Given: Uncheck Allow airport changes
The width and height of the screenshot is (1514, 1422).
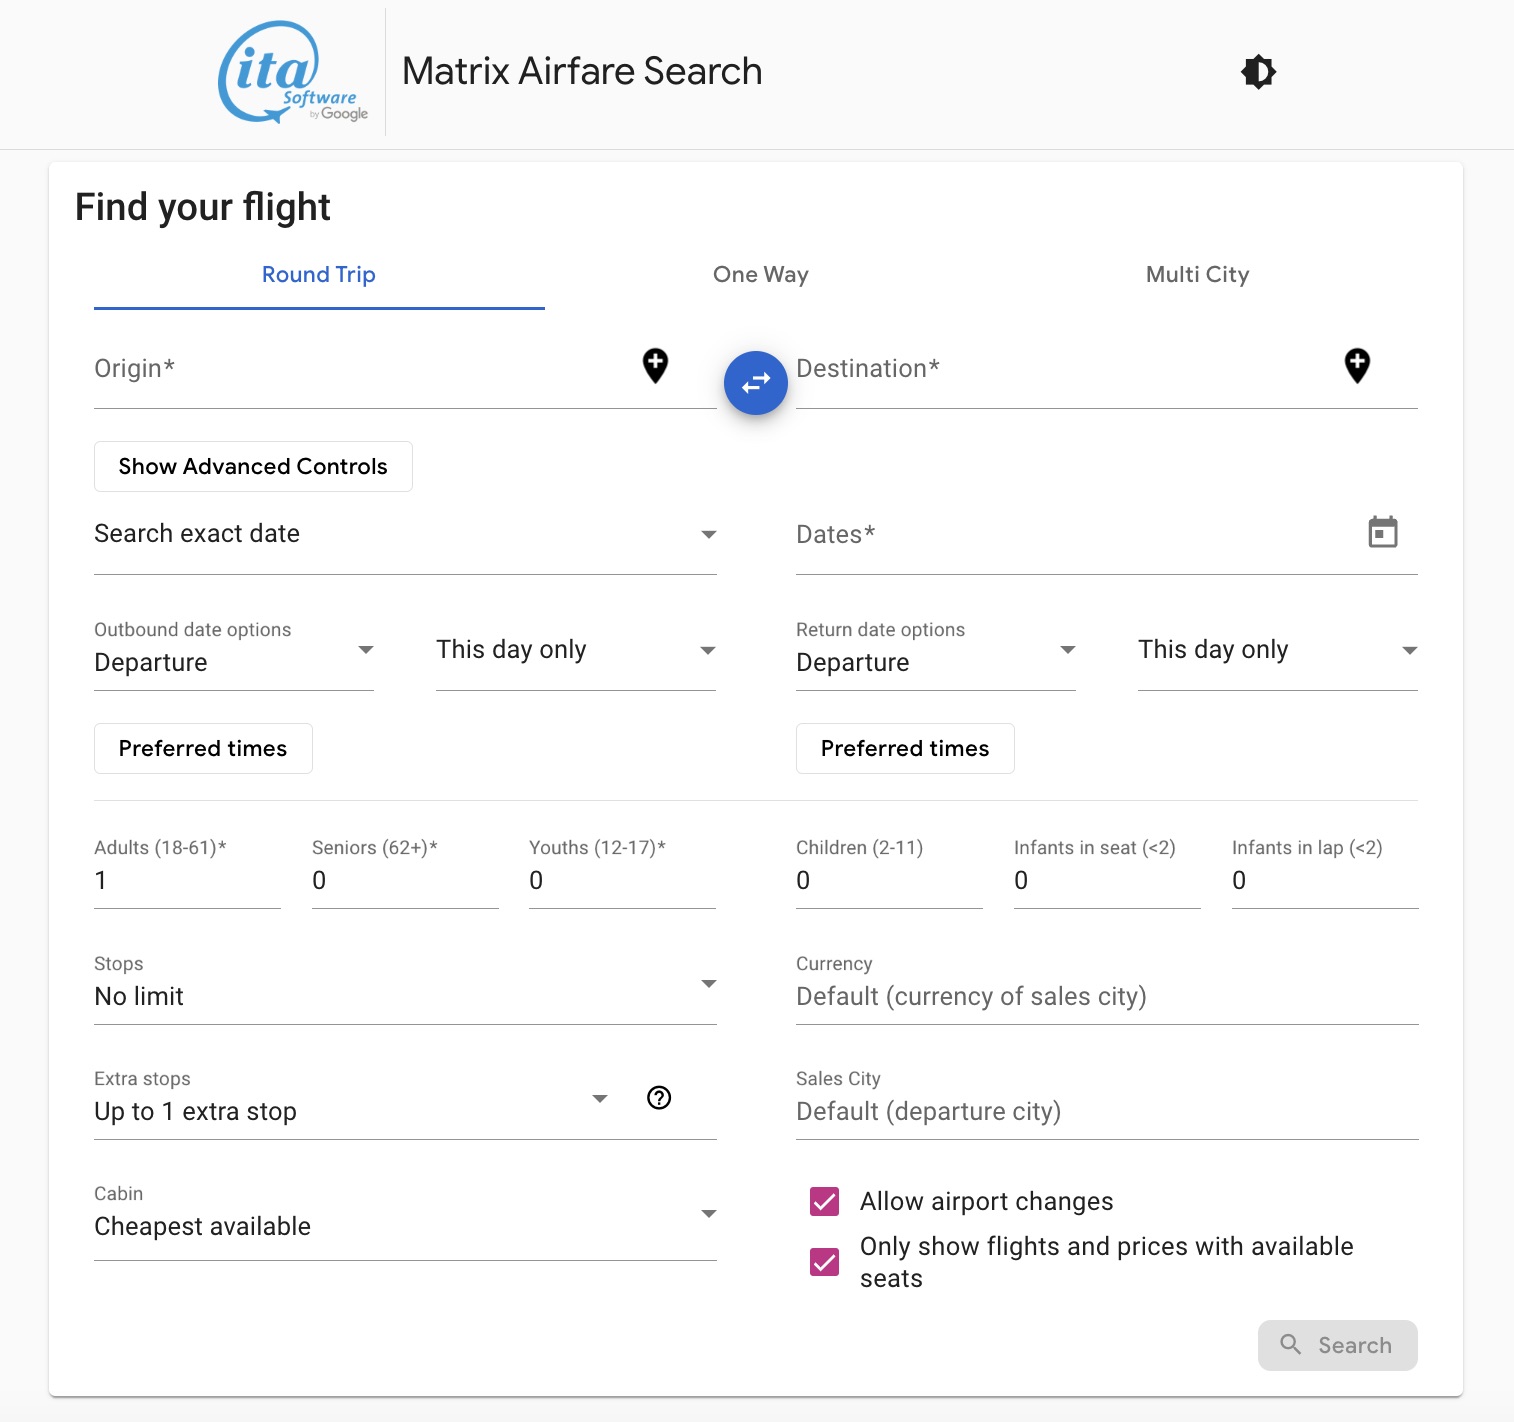Looking at the screenshot, I should [824, 1201].
